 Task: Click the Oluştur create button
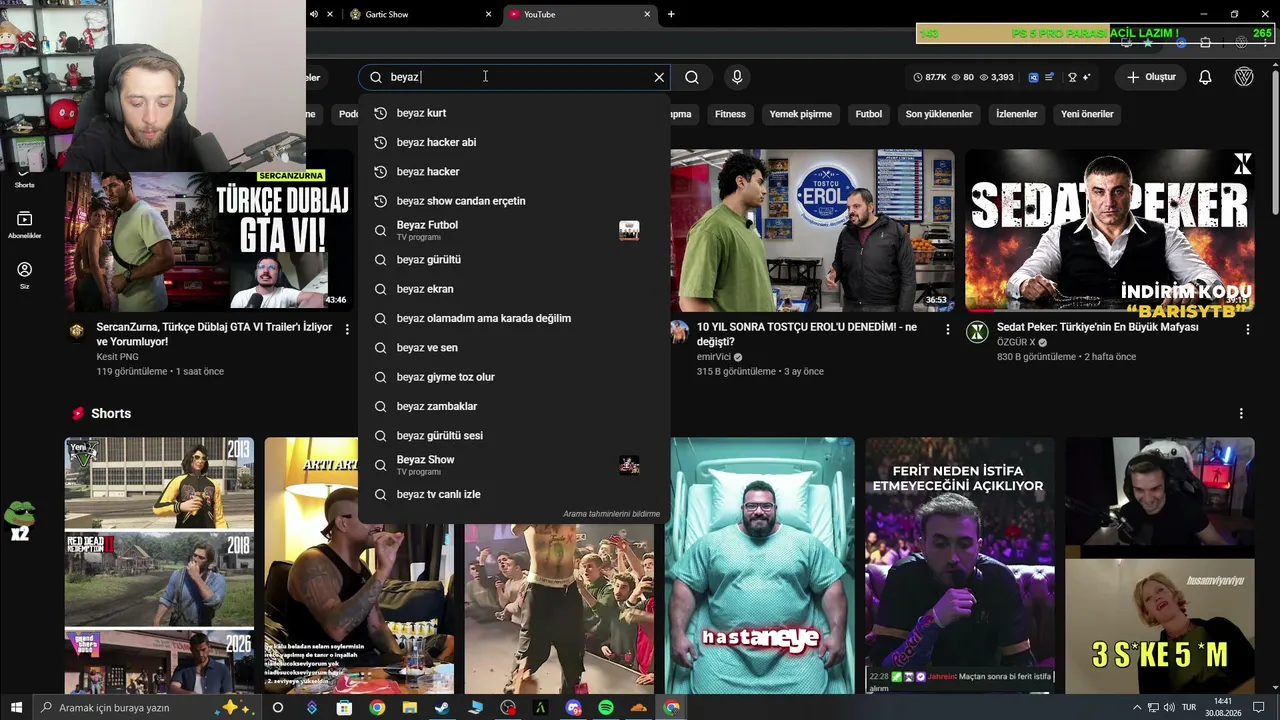click(x=1151, y=77)
